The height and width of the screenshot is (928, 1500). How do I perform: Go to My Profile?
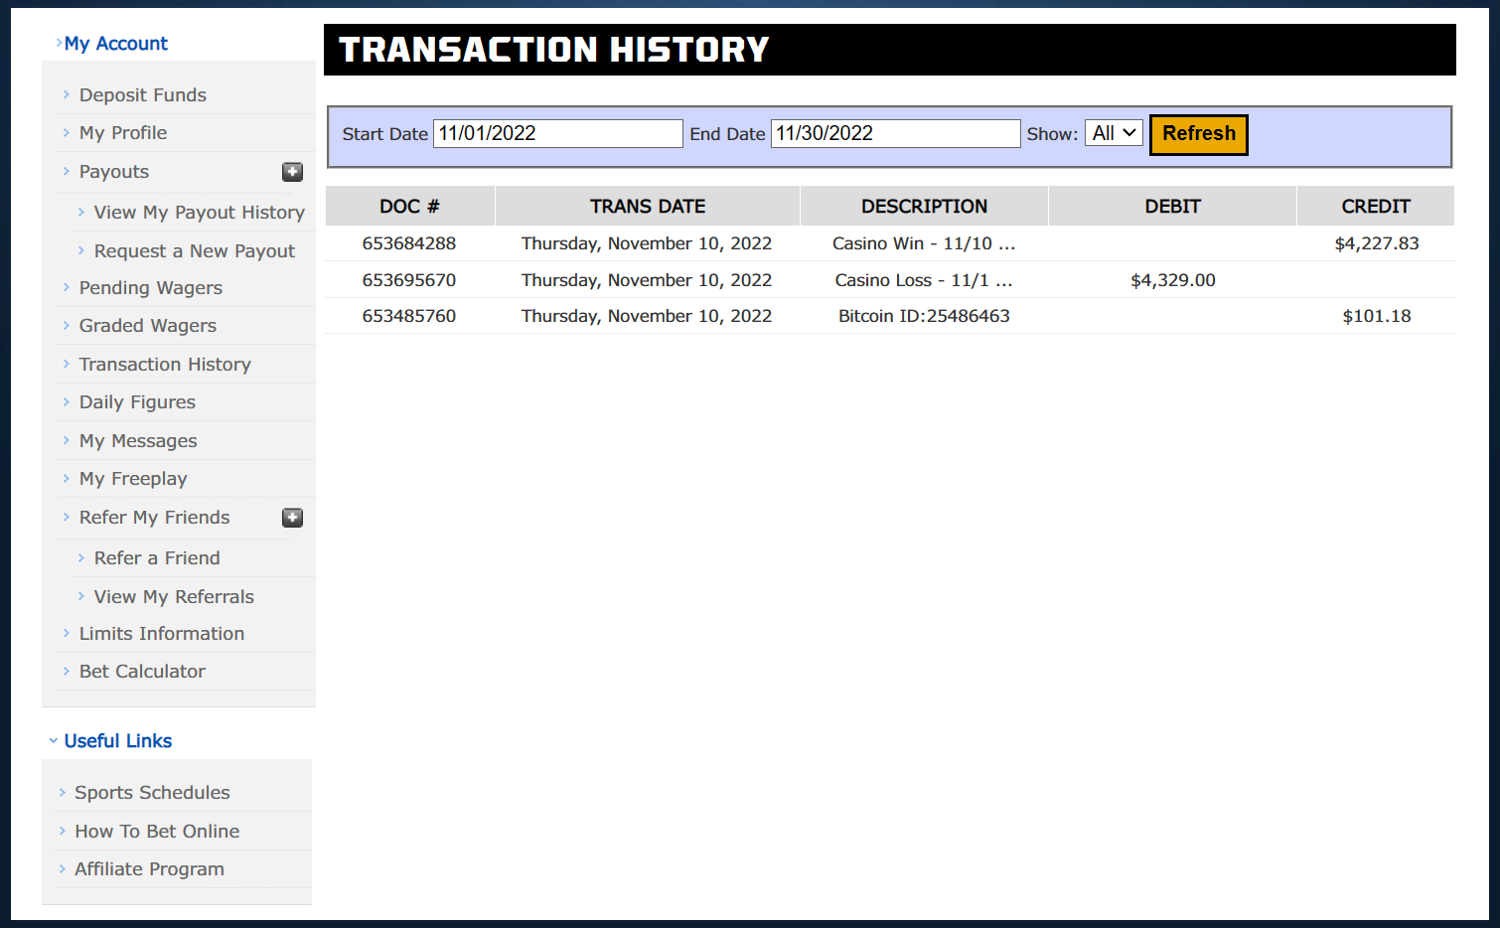(x=123, y=133)
